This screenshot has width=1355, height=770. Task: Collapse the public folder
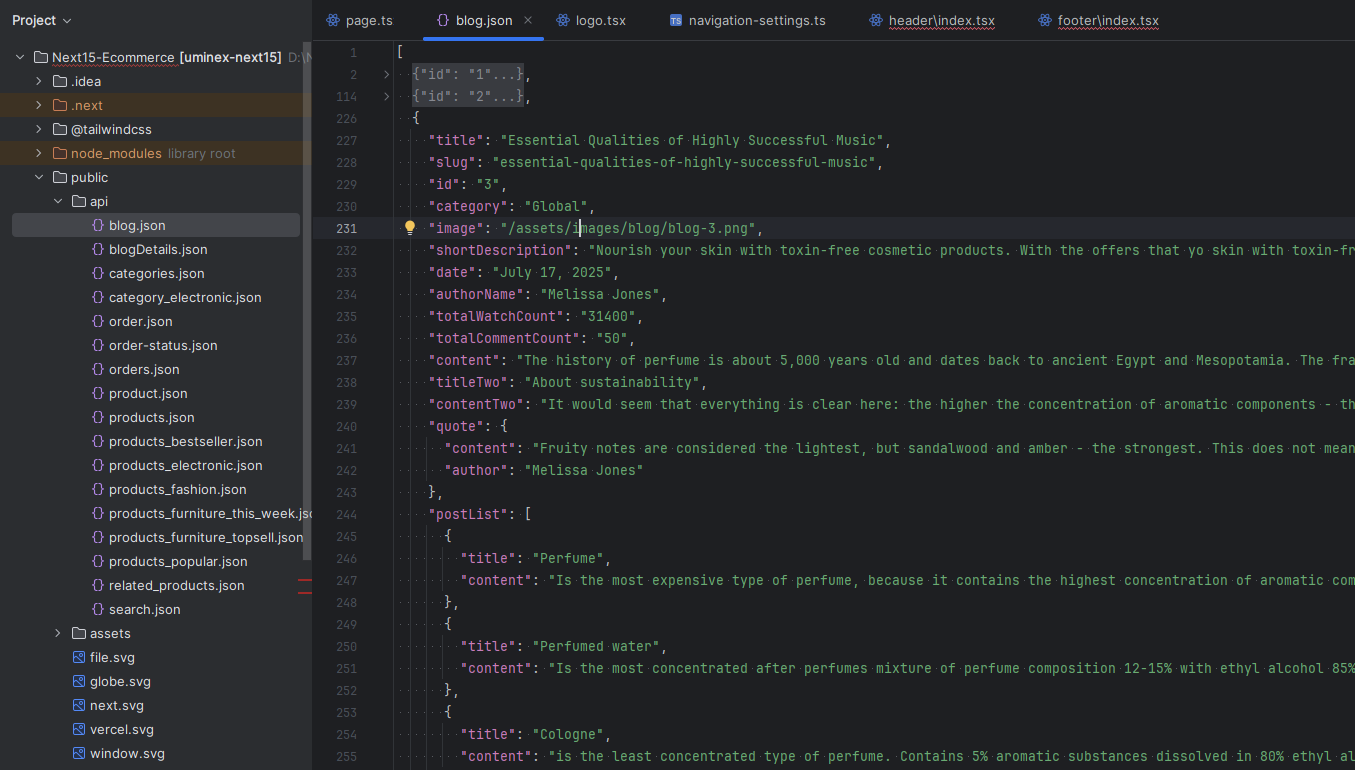(39, 178)
